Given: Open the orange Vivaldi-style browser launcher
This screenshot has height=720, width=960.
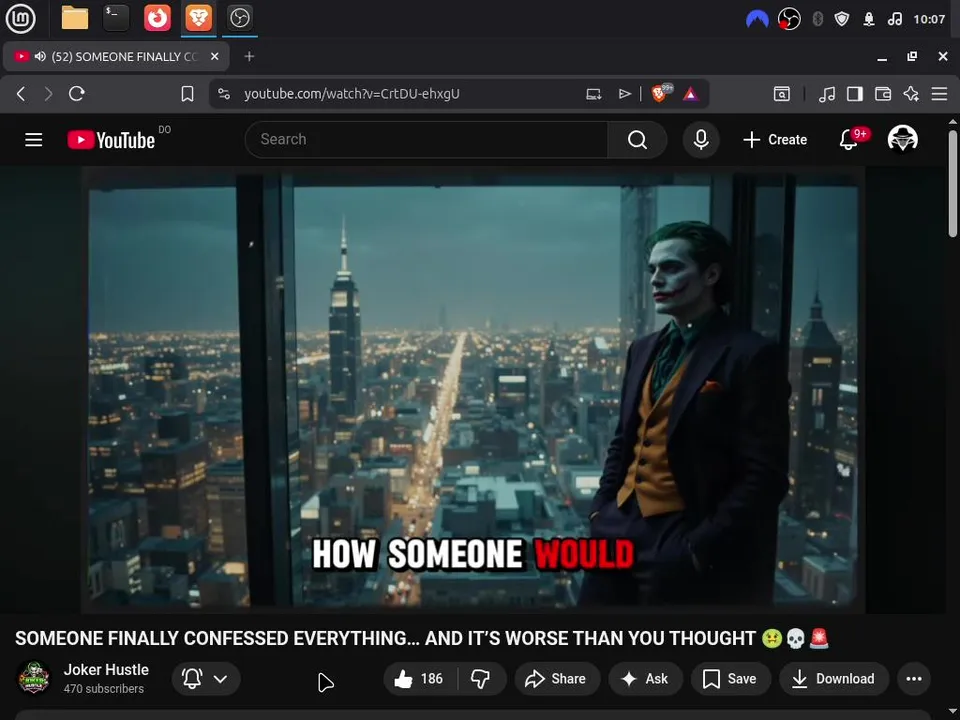Looking at the screenshot, I should click(x=157, y=18).
